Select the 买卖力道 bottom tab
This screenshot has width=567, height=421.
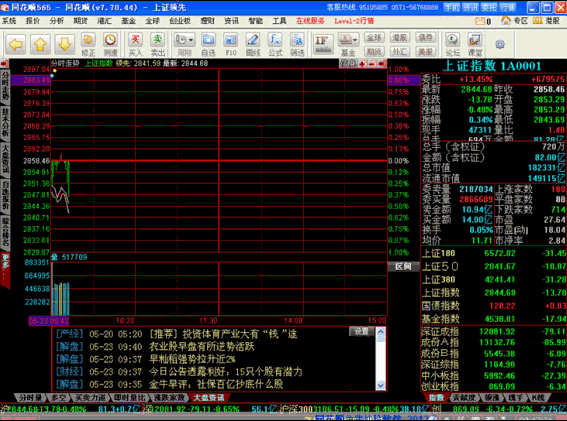tap(90, 397)
